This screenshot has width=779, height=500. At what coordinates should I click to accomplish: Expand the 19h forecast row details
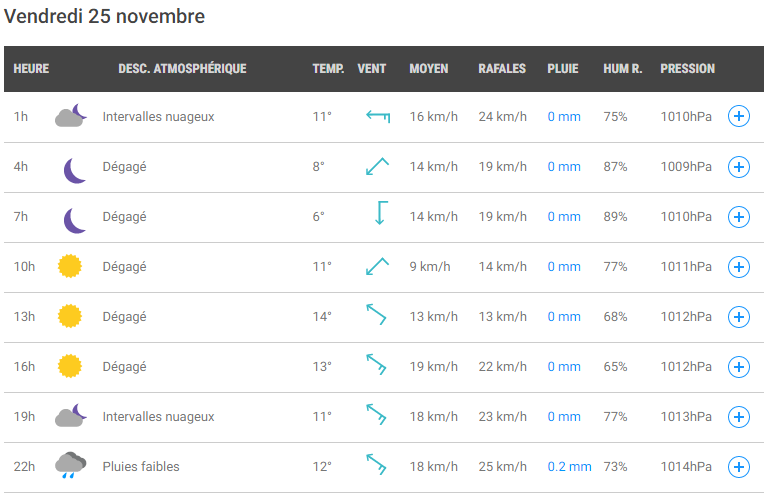point(738,417)
